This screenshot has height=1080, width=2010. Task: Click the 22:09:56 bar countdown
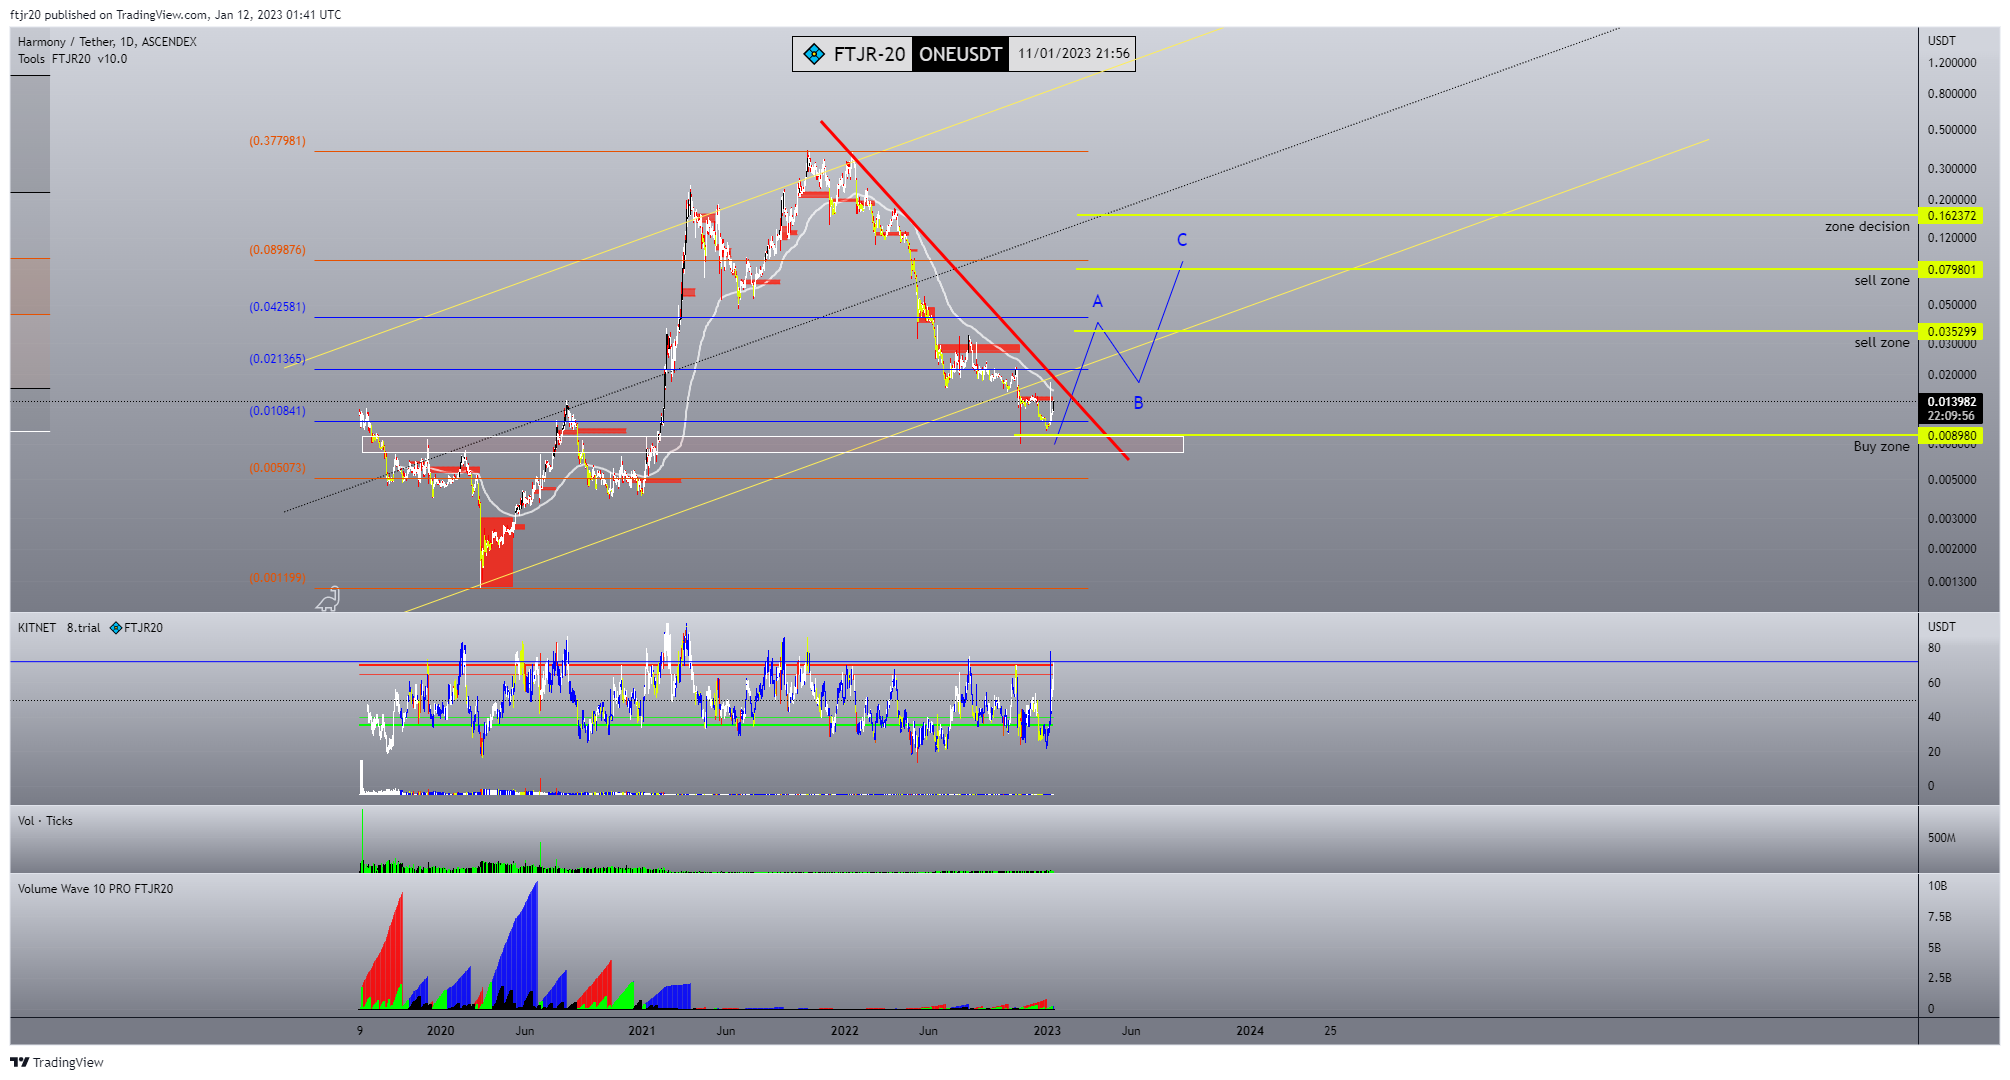pos(1951,416)
